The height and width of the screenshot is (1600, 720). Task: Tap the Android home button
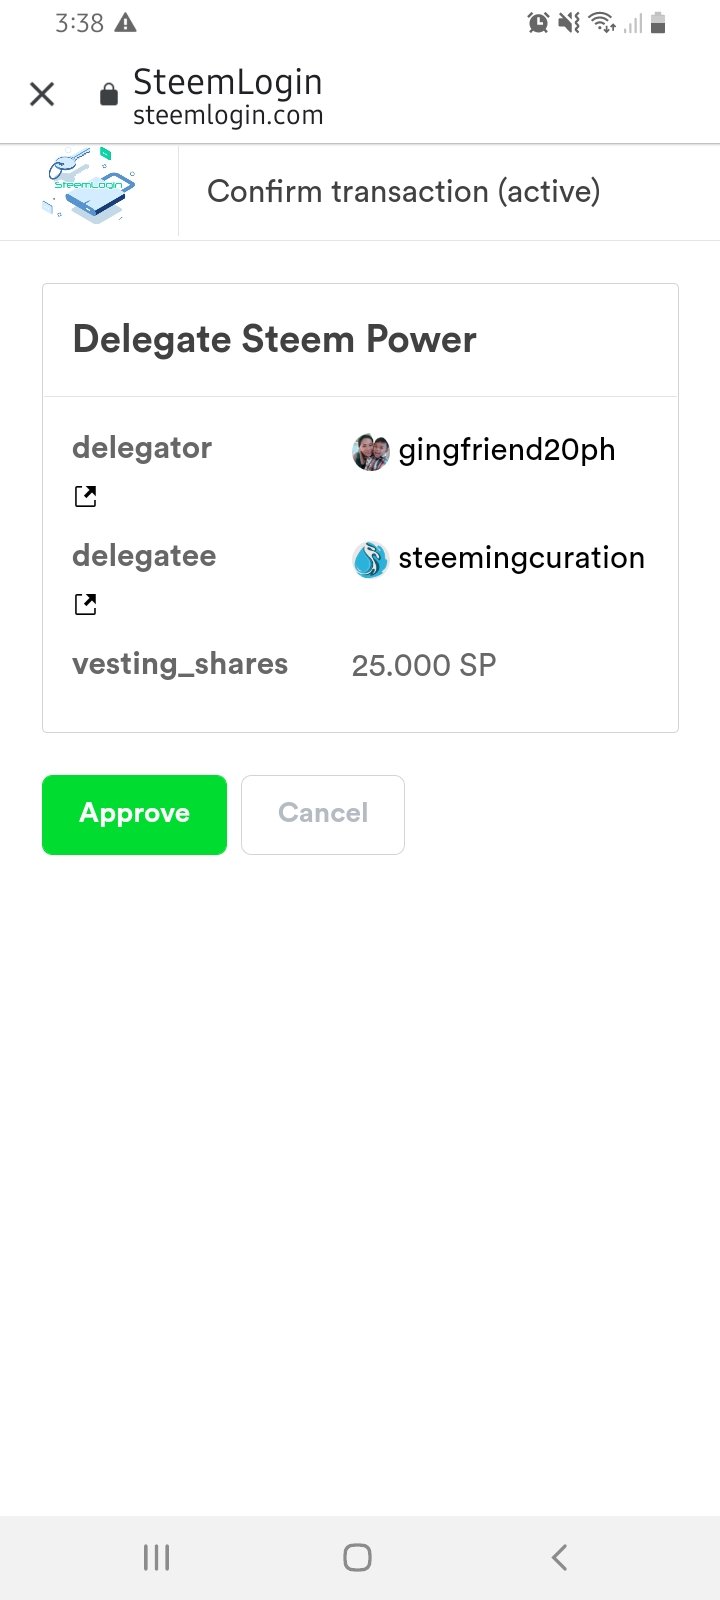click(x=357, y=1557)
